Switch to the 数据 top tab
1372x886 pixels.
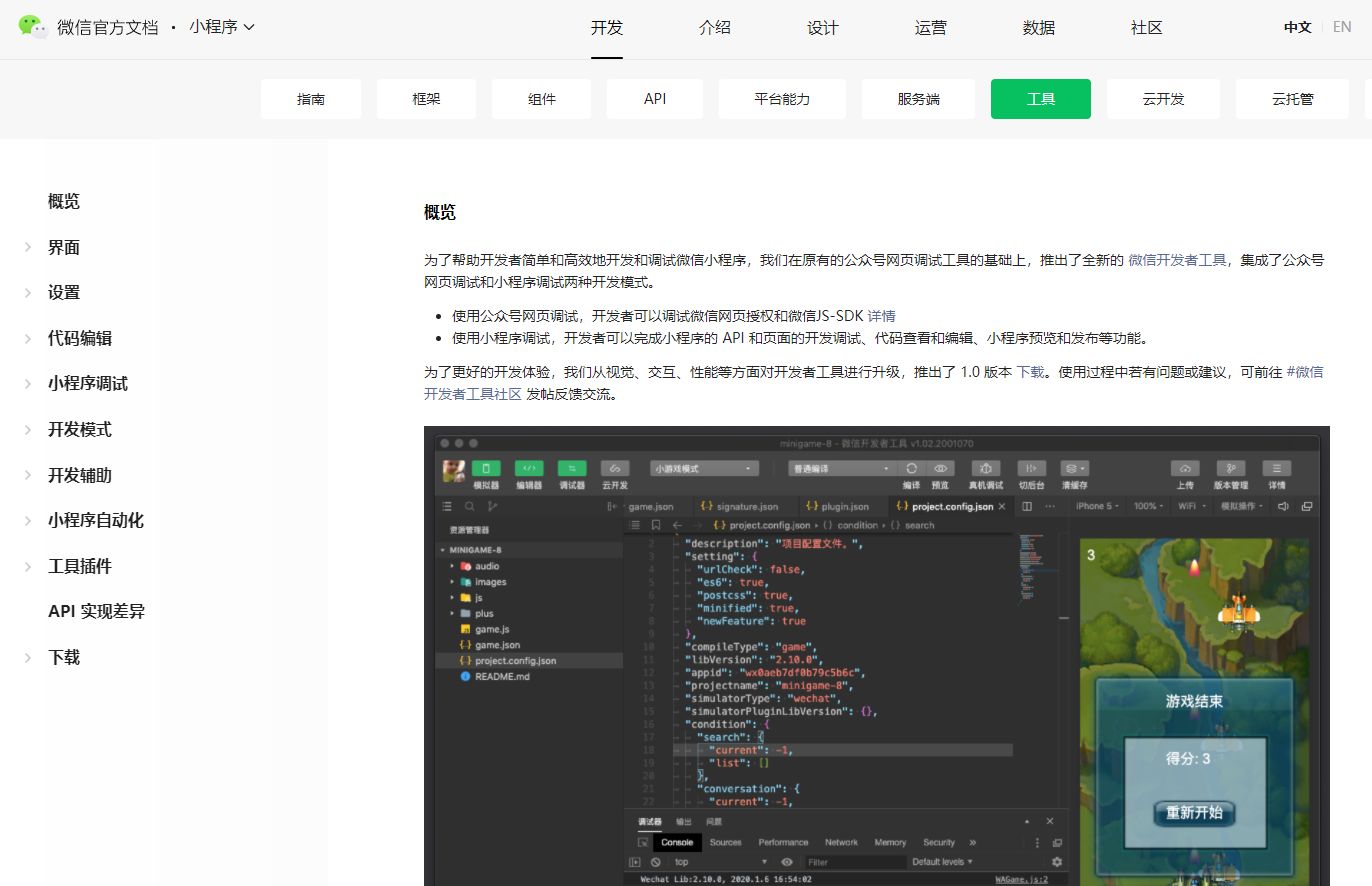(x=1038, y=28)
